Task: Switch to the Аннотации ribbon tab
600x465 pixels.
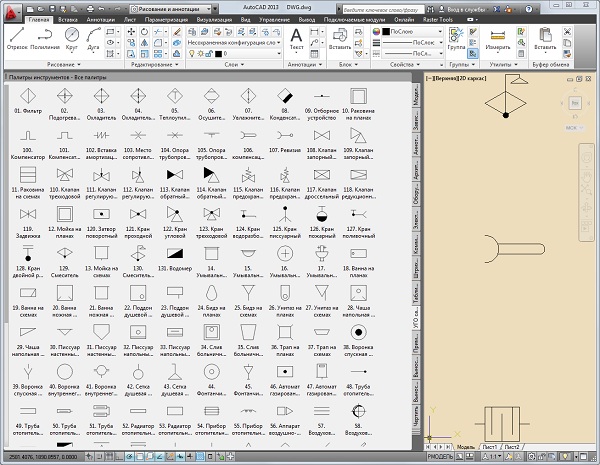Action: [102, 19]
